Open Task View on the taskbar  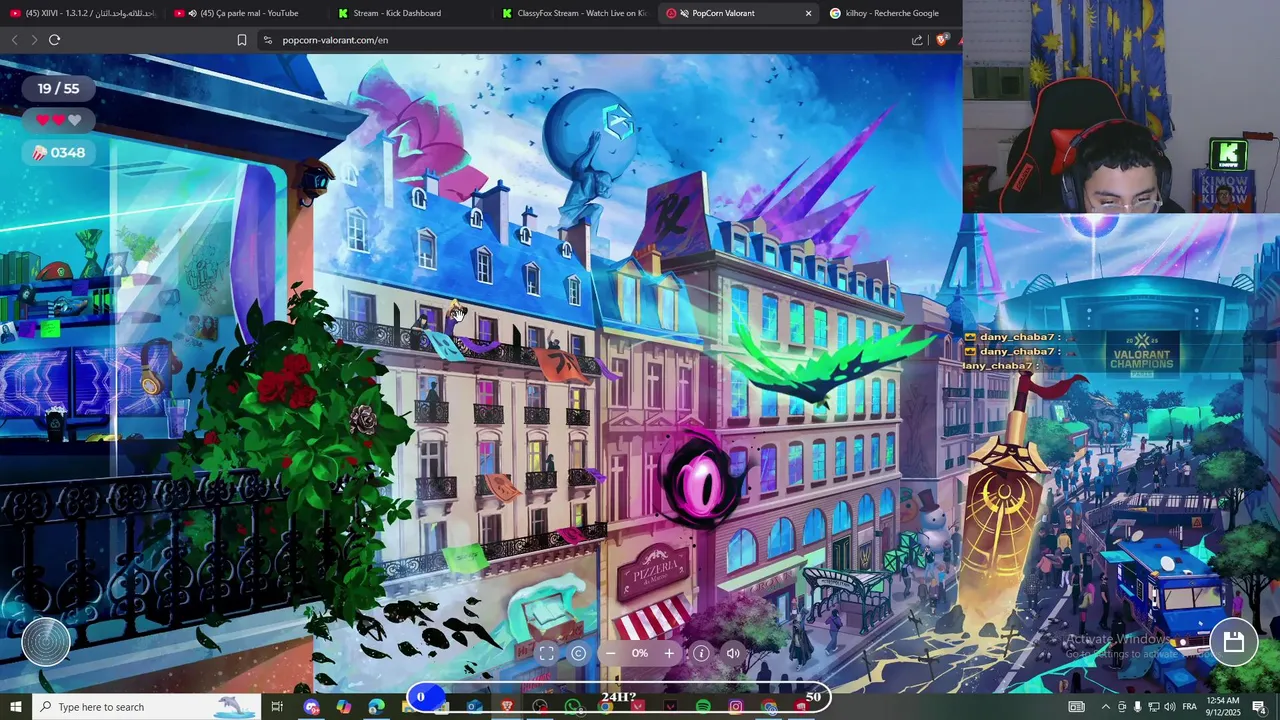pos(277,707)
